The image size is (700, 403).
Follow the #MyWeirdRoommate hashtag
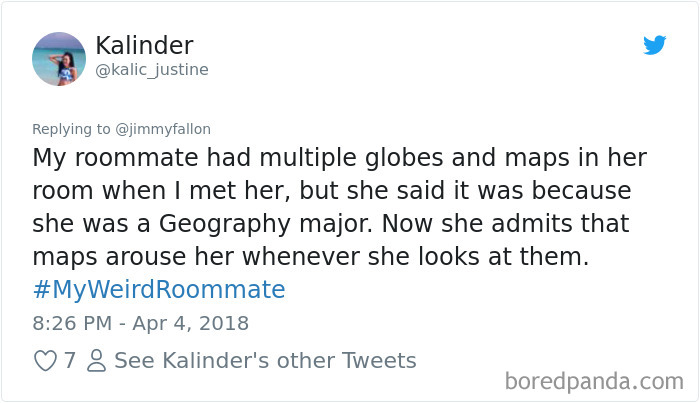[x=159, y=290]
